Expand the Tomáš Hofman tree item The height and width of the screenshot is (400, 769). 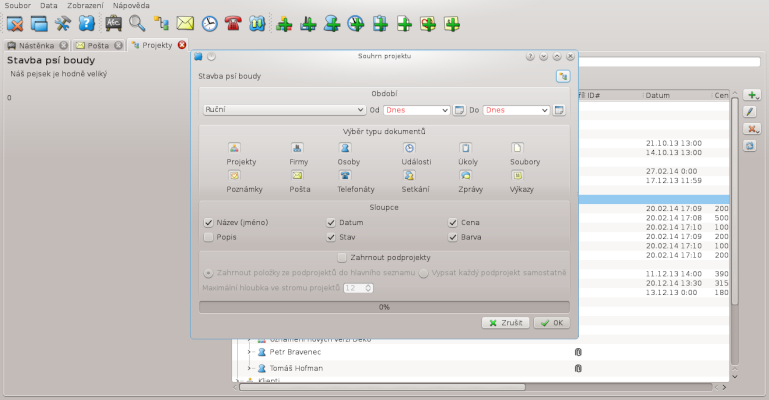248,368
